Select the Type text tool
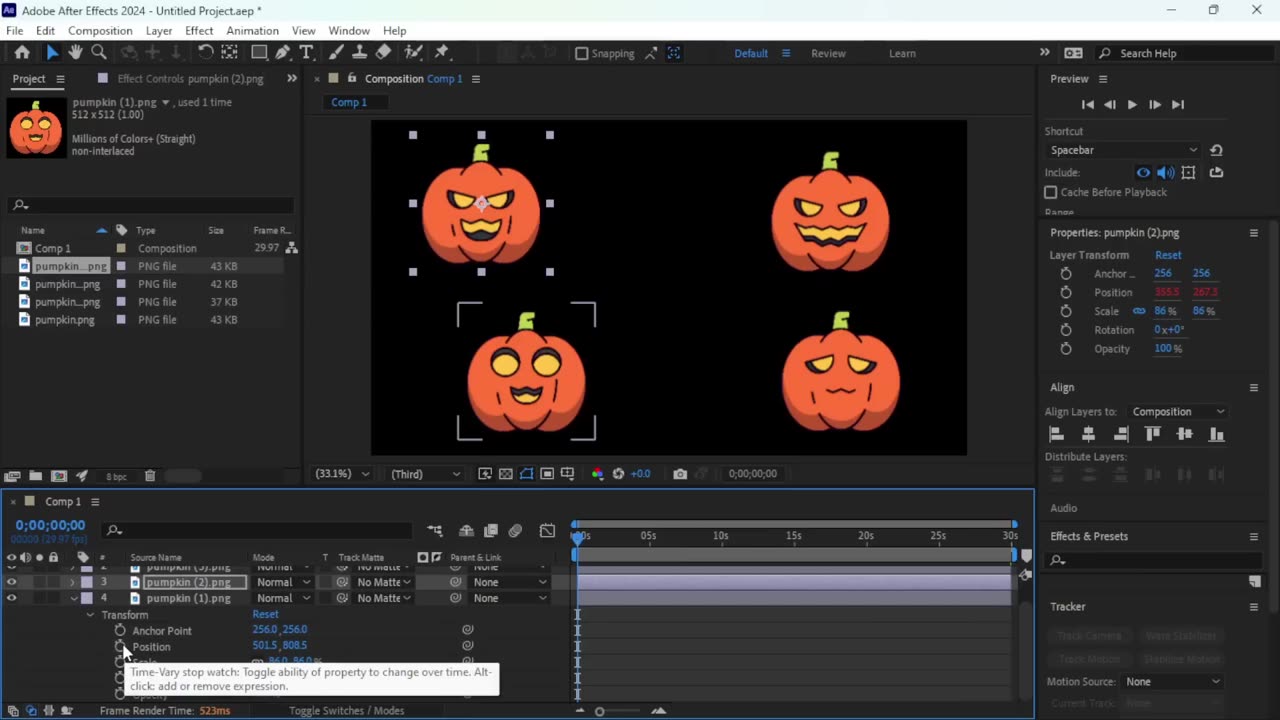The image size is (1280, 720). 306,53
